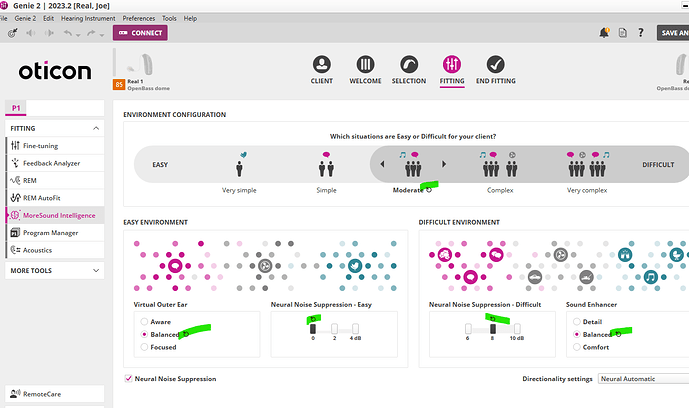Set Difficult noise suppression to 6 dB
The width and height of the screenshot is (689, 408).
tap(468, 329)
